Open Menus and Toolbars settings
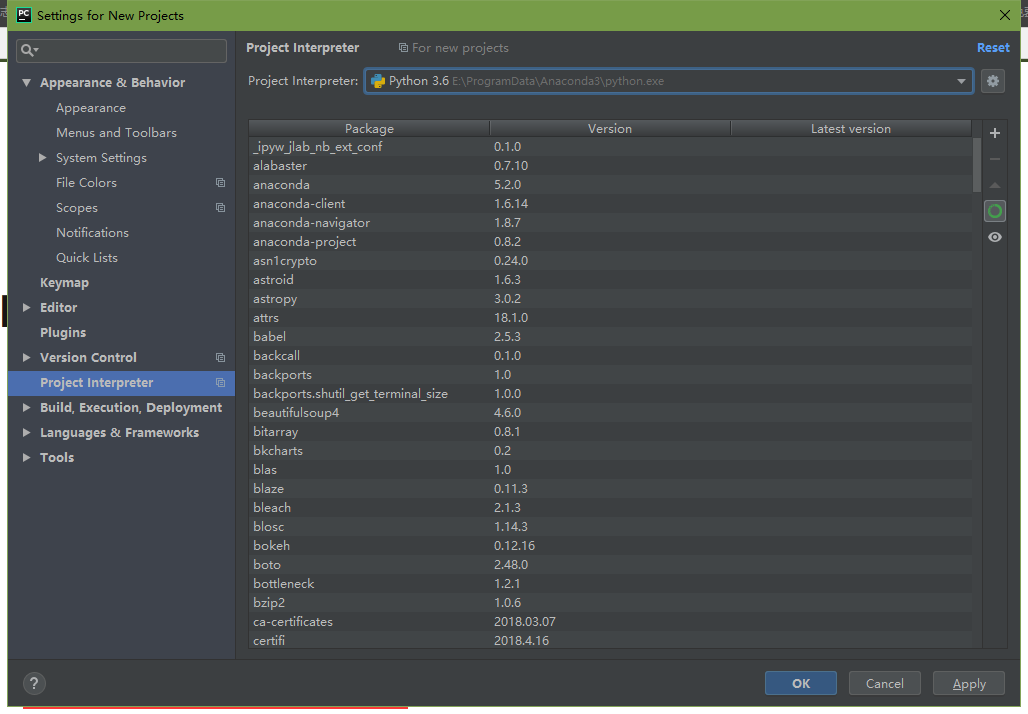Image resolution: width=1028 pixels, height=714 pixels. coord(117,132)
